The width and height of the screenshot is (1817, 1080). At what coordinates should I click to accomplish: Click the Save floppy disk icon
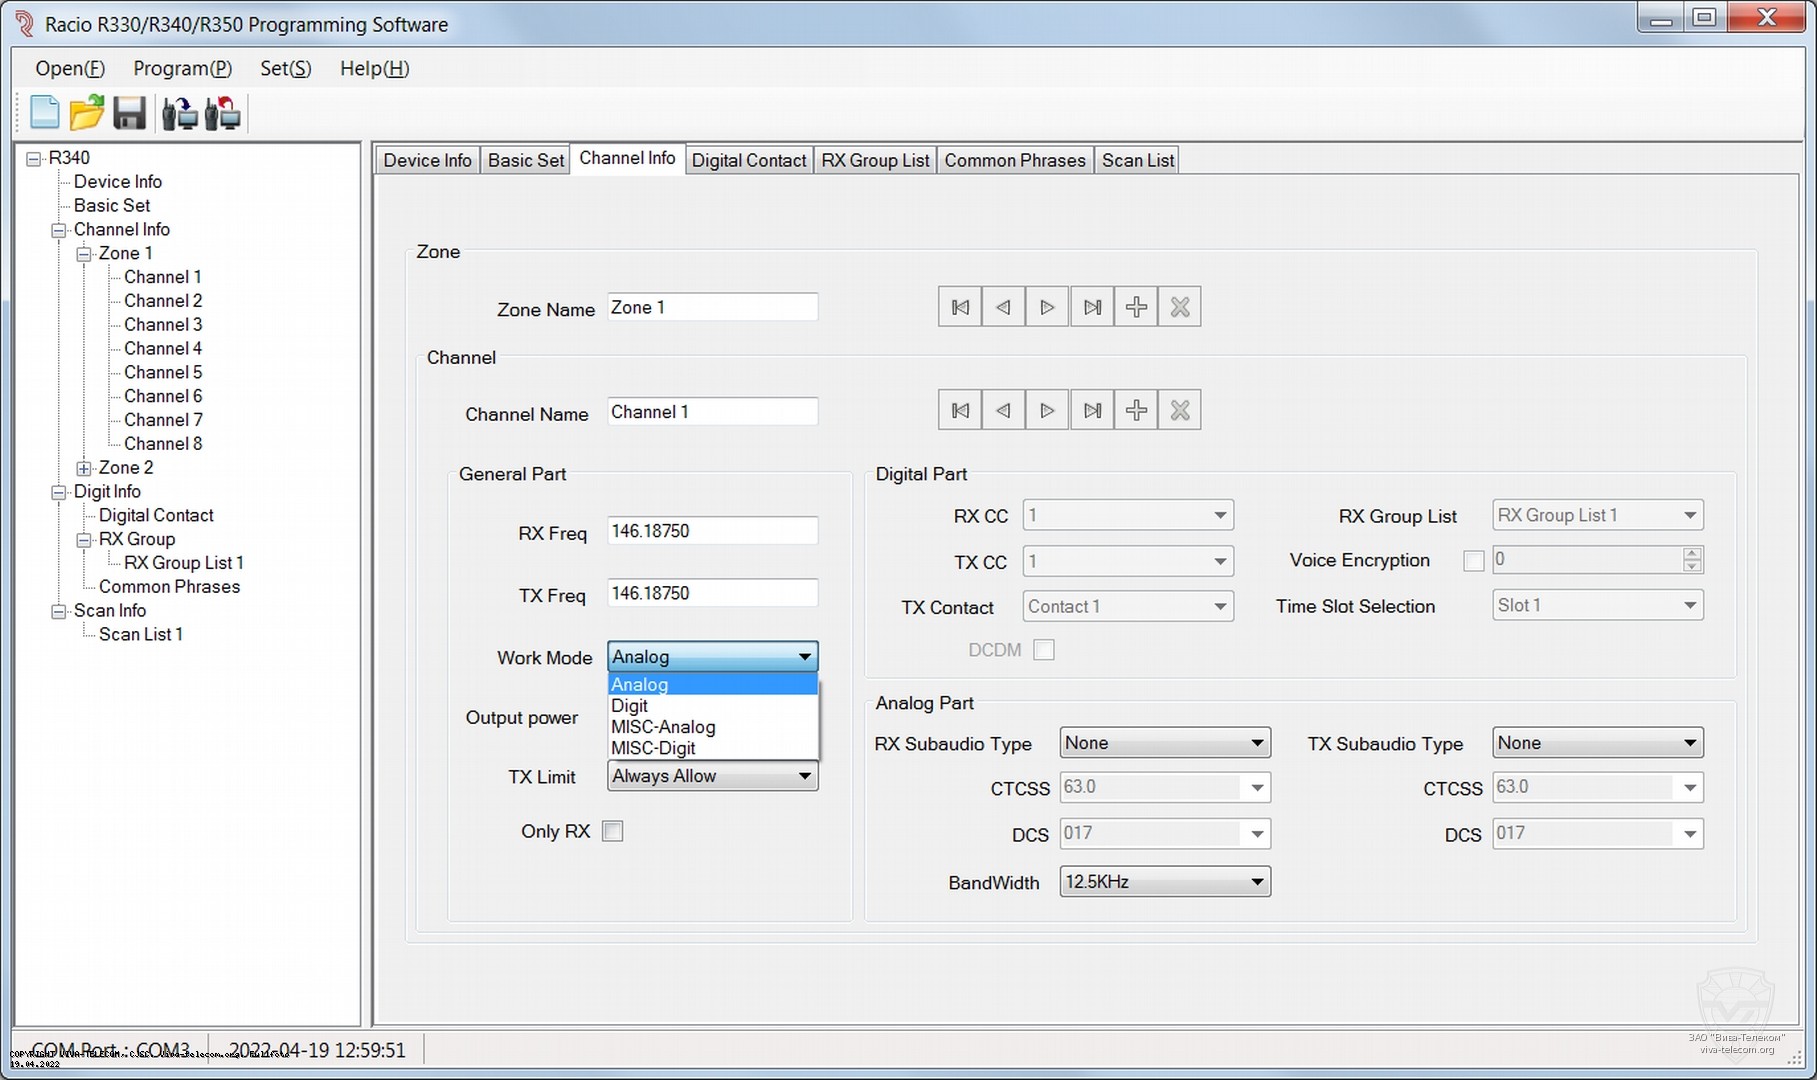(130, 113)
